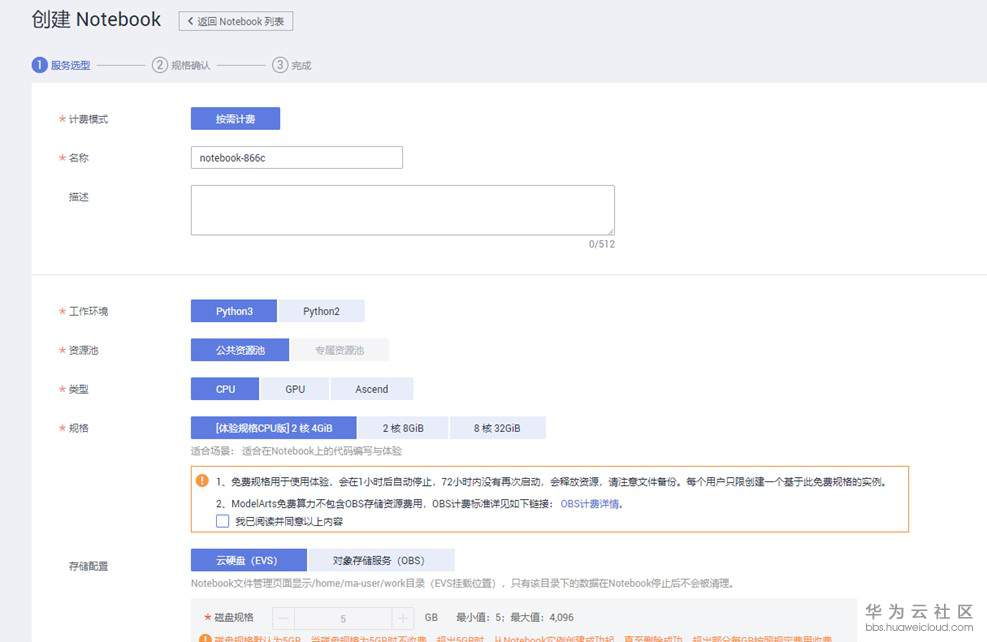Image resolution: width=987 pixels, height=642 pixels.
Task: Choose 按需计费 billing mode
Action: [235, 118]
